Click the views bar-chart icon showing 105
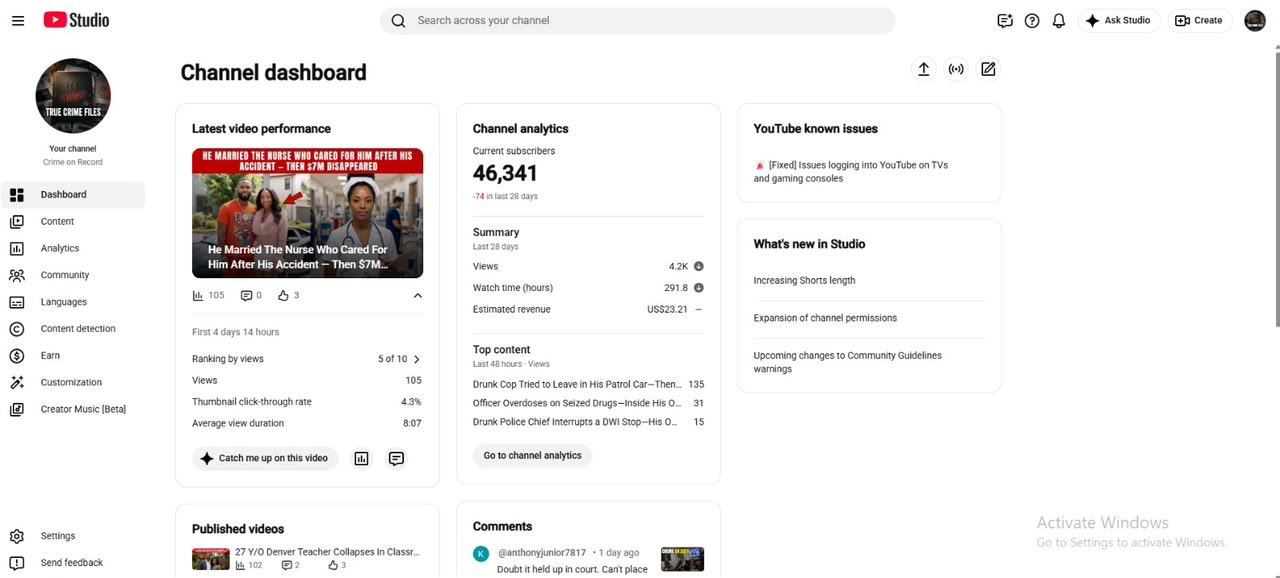Screen dimensions: 1280x578 tap(198, 295)
